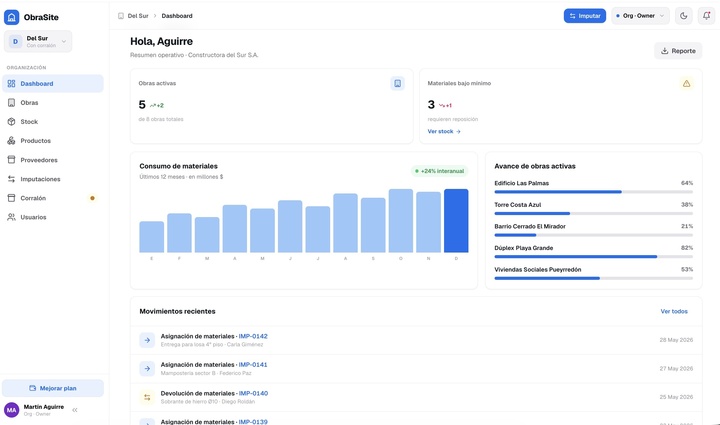This screenshot has height=425, width=720.
Task: Click the Del Sur breadcrumb
Action: pos(138,16)
